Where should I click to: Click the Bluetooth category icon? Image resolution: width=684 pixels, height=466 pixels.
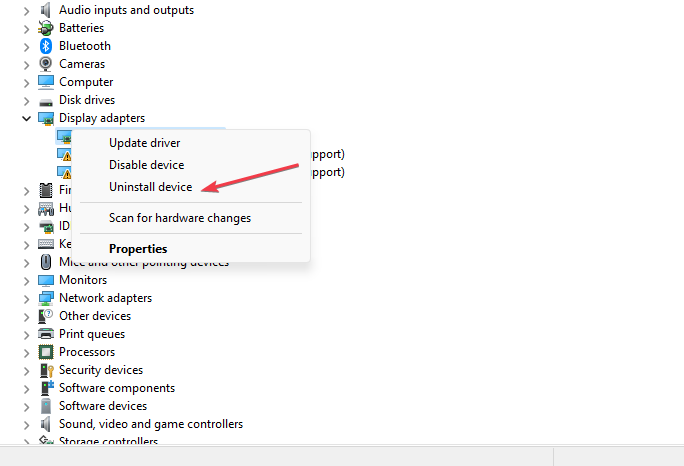point(46,46)
